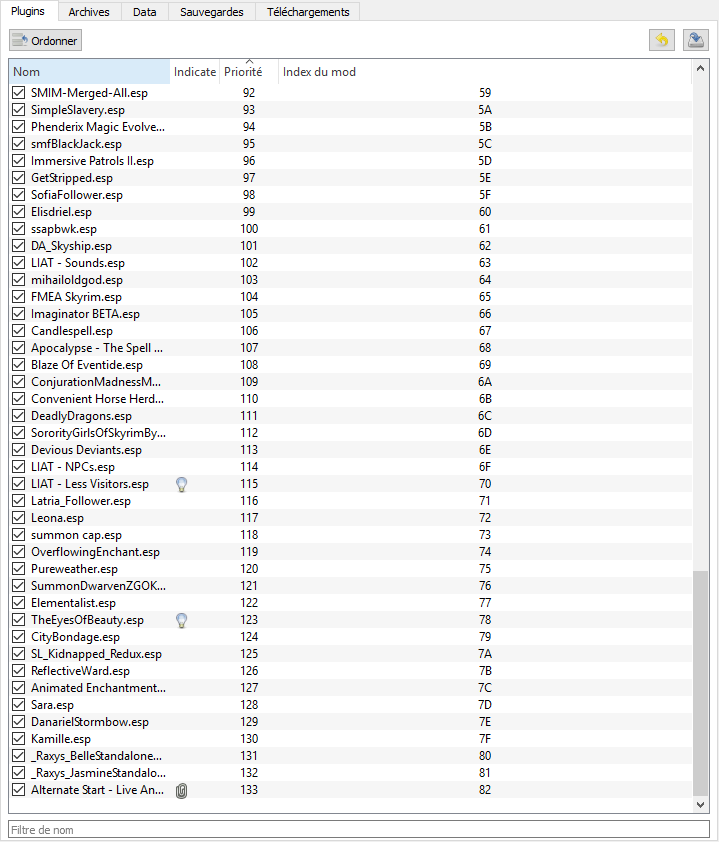Screen dimensions: 719x842
Task: Toggle the Sara.esp checkbox
Action: pos(19,705)
